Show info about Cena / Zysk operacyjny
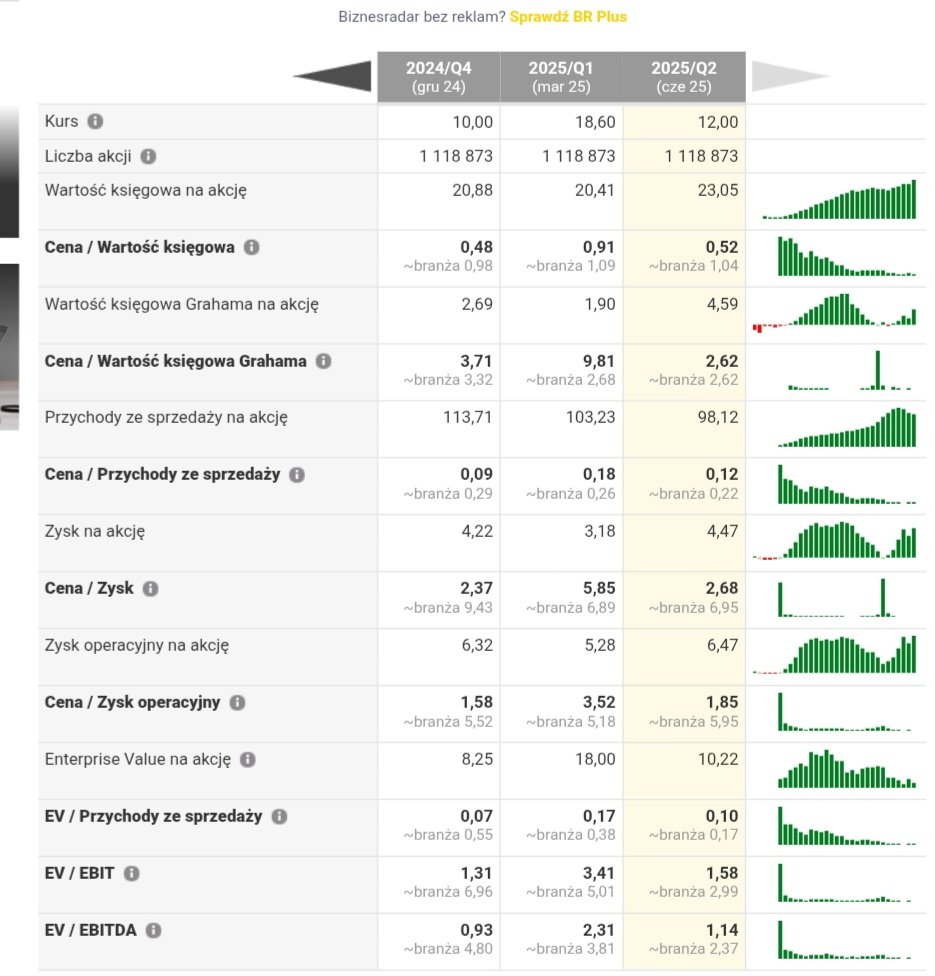 (237, 703)
